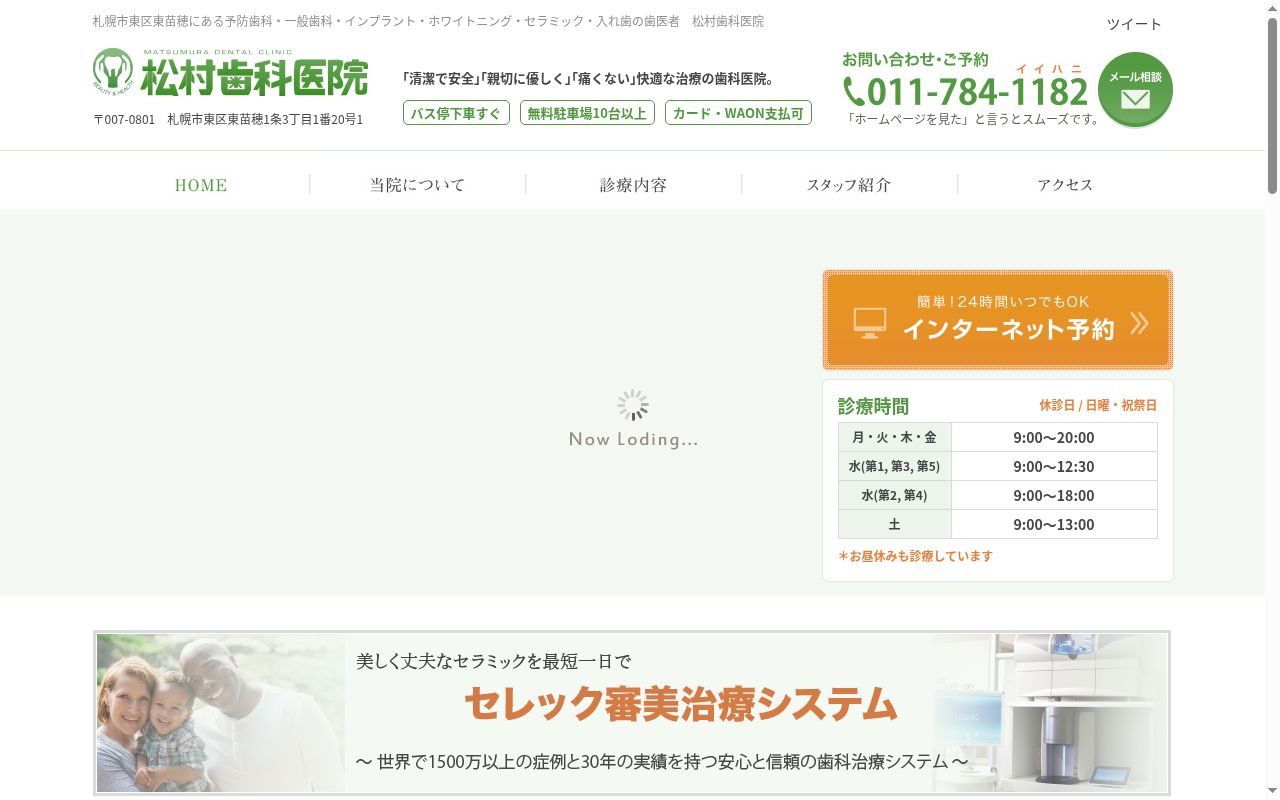
Task: Open the インターネット予約 orange banner
Action: (998, 320)
